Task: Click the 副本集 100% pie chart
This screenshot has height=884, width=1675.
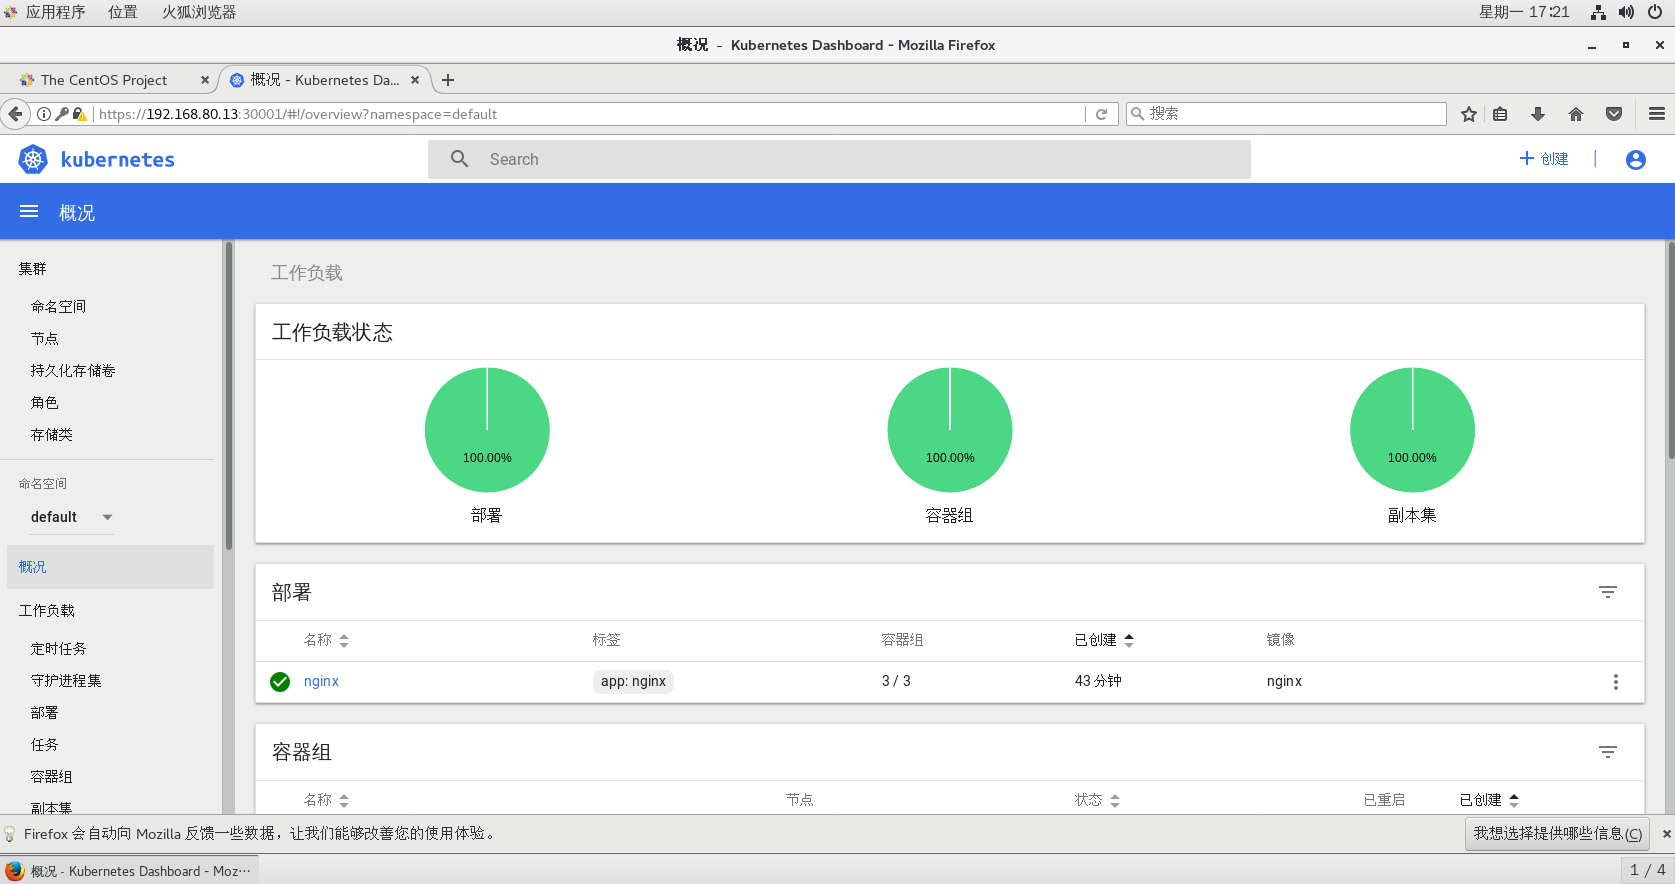Action: point(1412,430)
